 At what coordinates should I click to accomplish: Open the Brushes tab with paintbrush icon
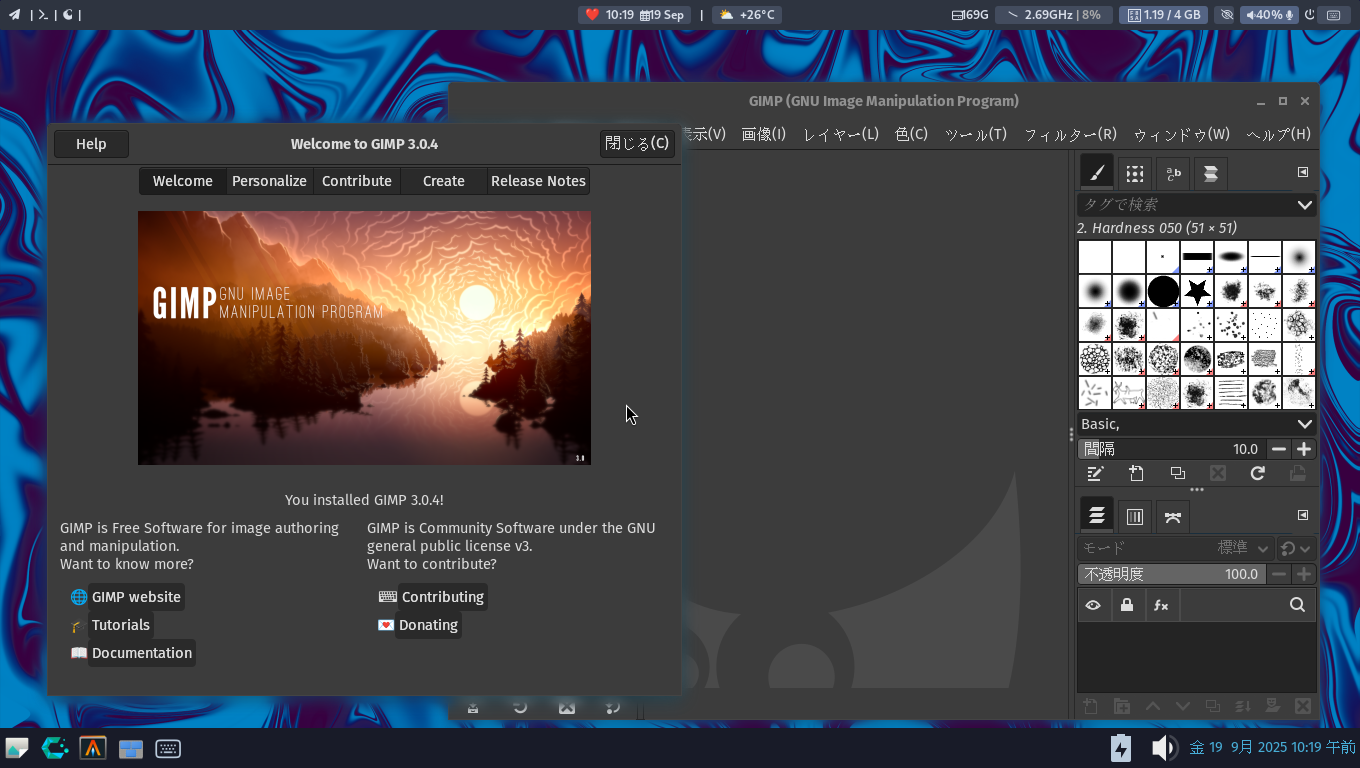coord(1097,173)
